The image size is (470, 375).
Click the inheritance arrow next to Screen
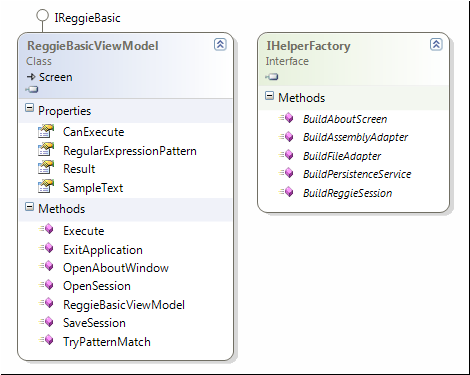[x=31, y=77]
